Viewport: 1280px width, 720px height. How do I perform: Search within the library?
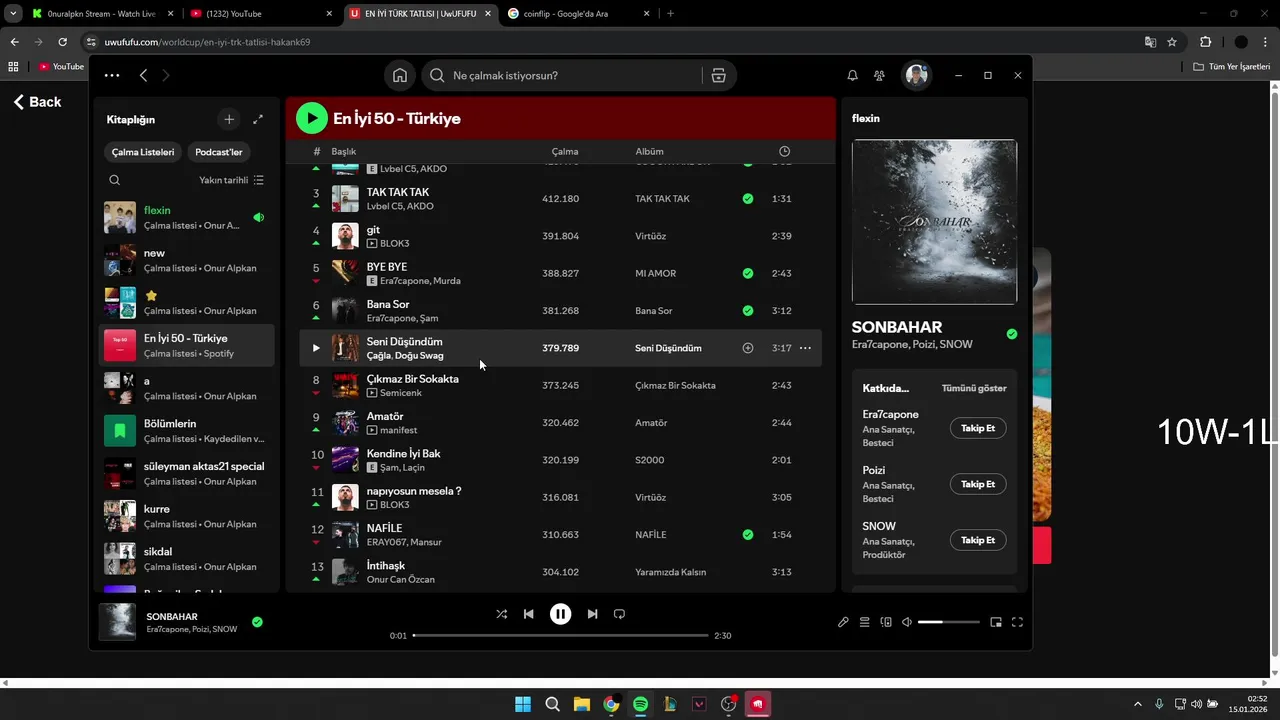click(x=115, y=180)
